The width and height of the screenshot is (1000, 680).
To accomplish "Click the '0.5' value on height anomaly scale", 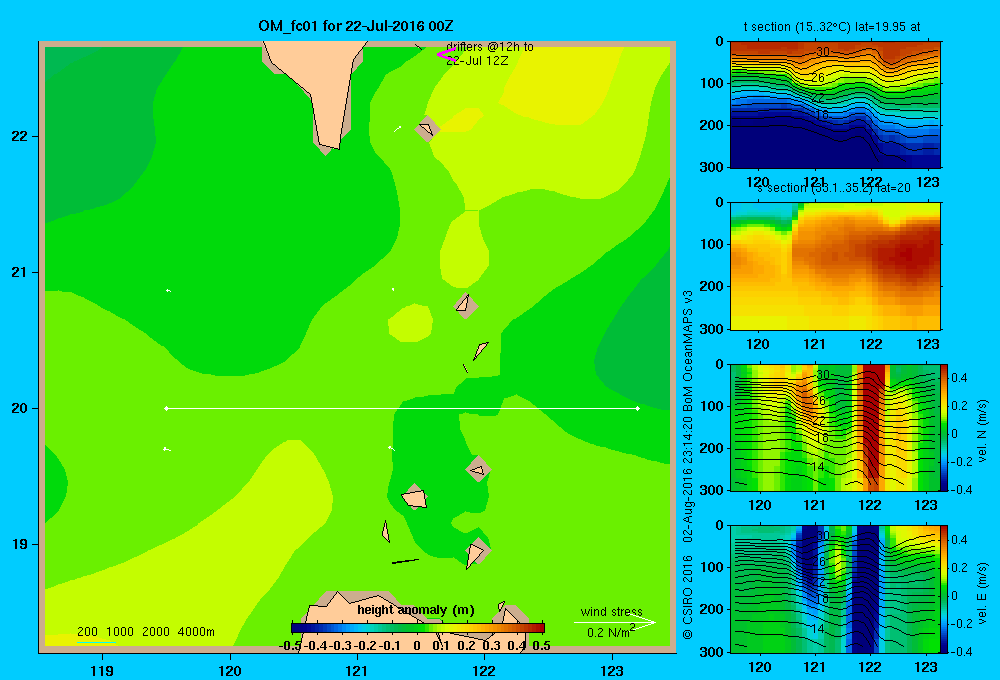I will coord(541,646).
